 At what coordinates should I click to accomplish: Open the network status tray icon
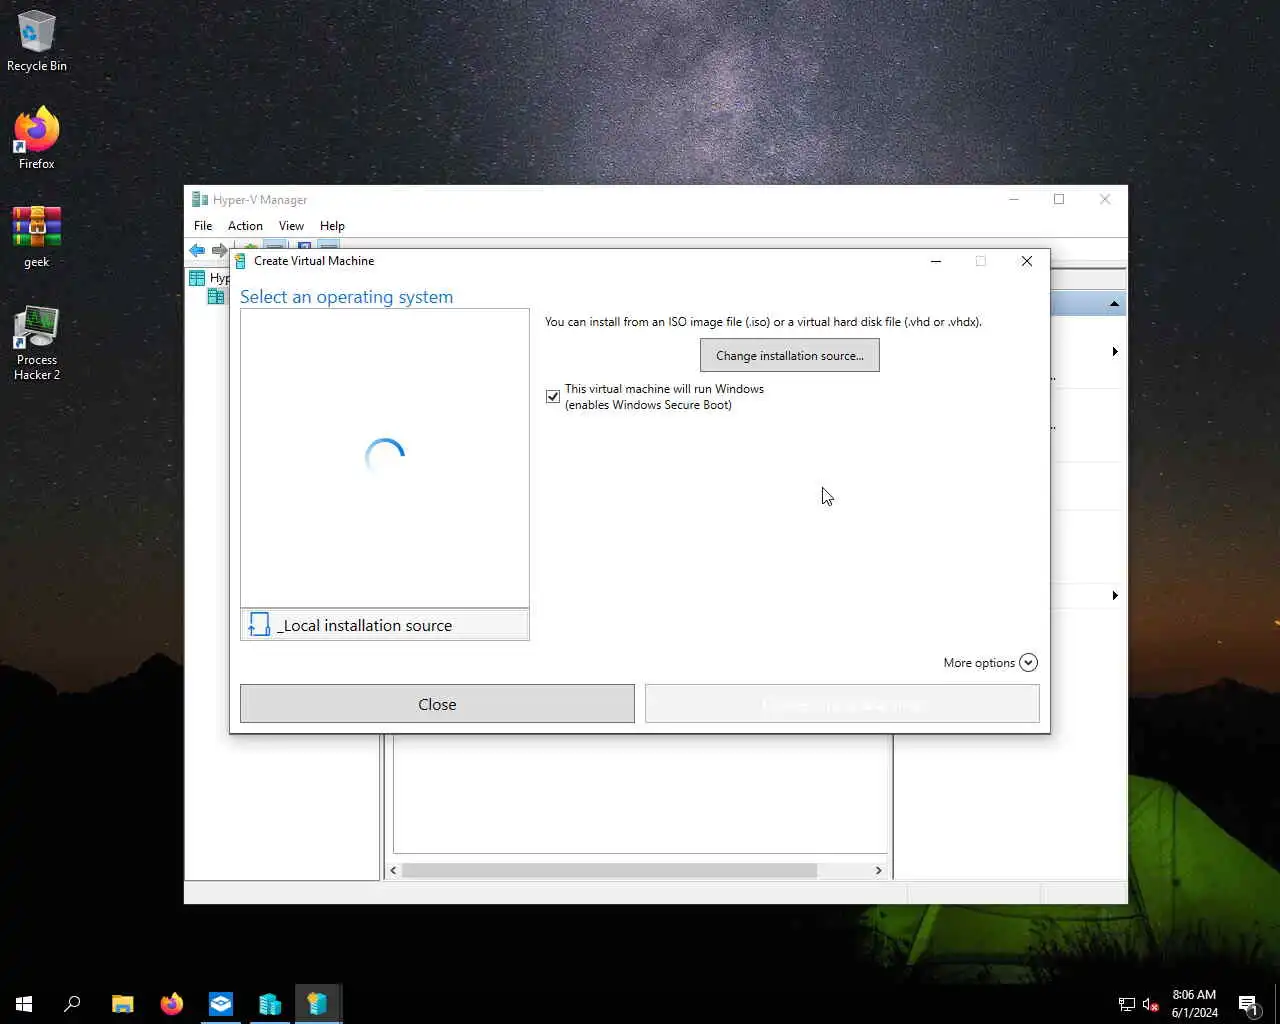point(1126,1004)
